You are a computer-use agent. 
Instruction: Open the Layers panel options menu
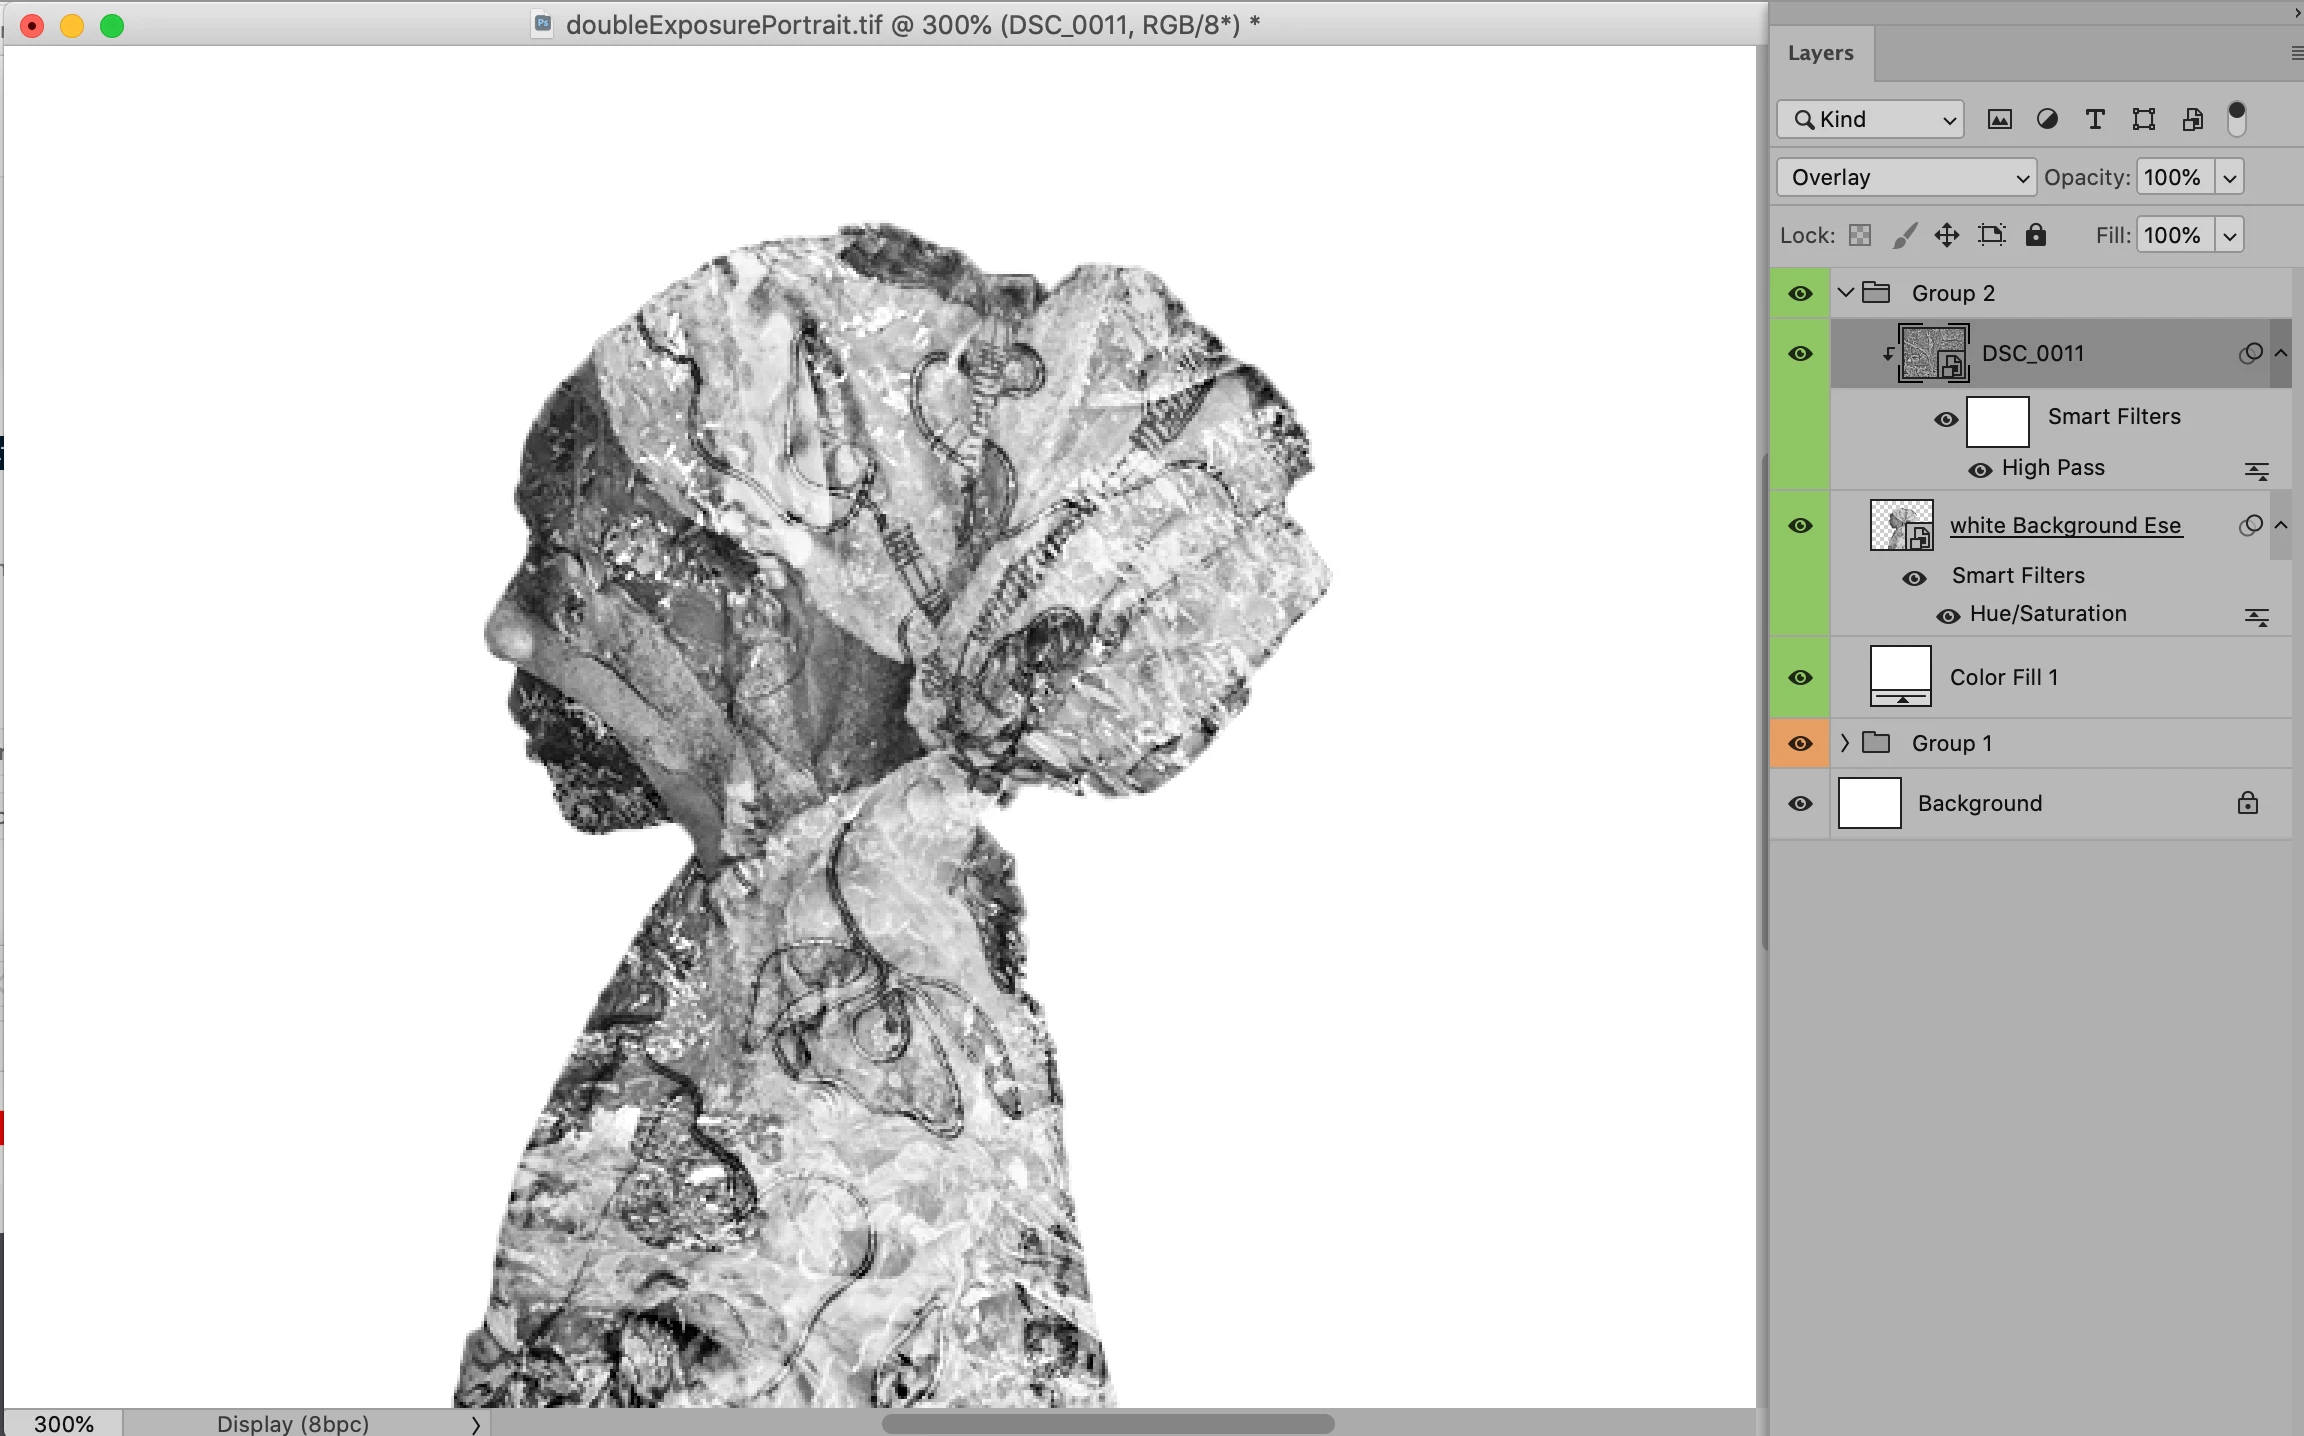(x=2296, y=54)
